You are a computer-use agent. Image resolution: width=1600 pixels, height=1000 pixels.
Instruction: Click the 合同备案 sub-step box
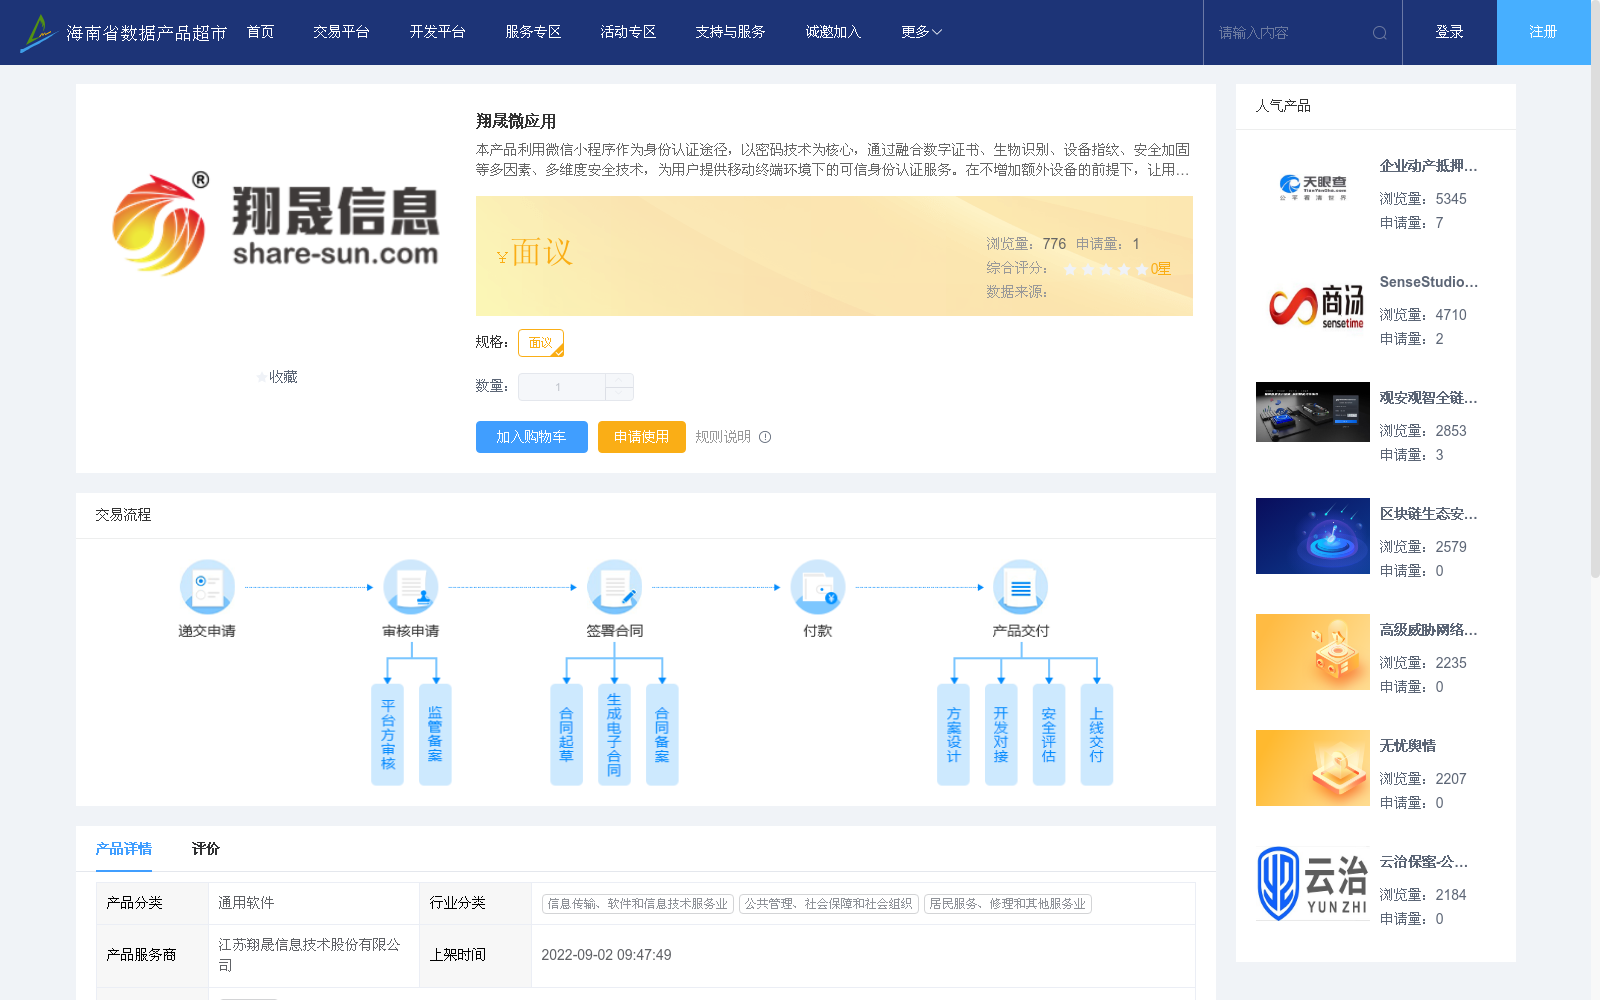pos(662,735)
